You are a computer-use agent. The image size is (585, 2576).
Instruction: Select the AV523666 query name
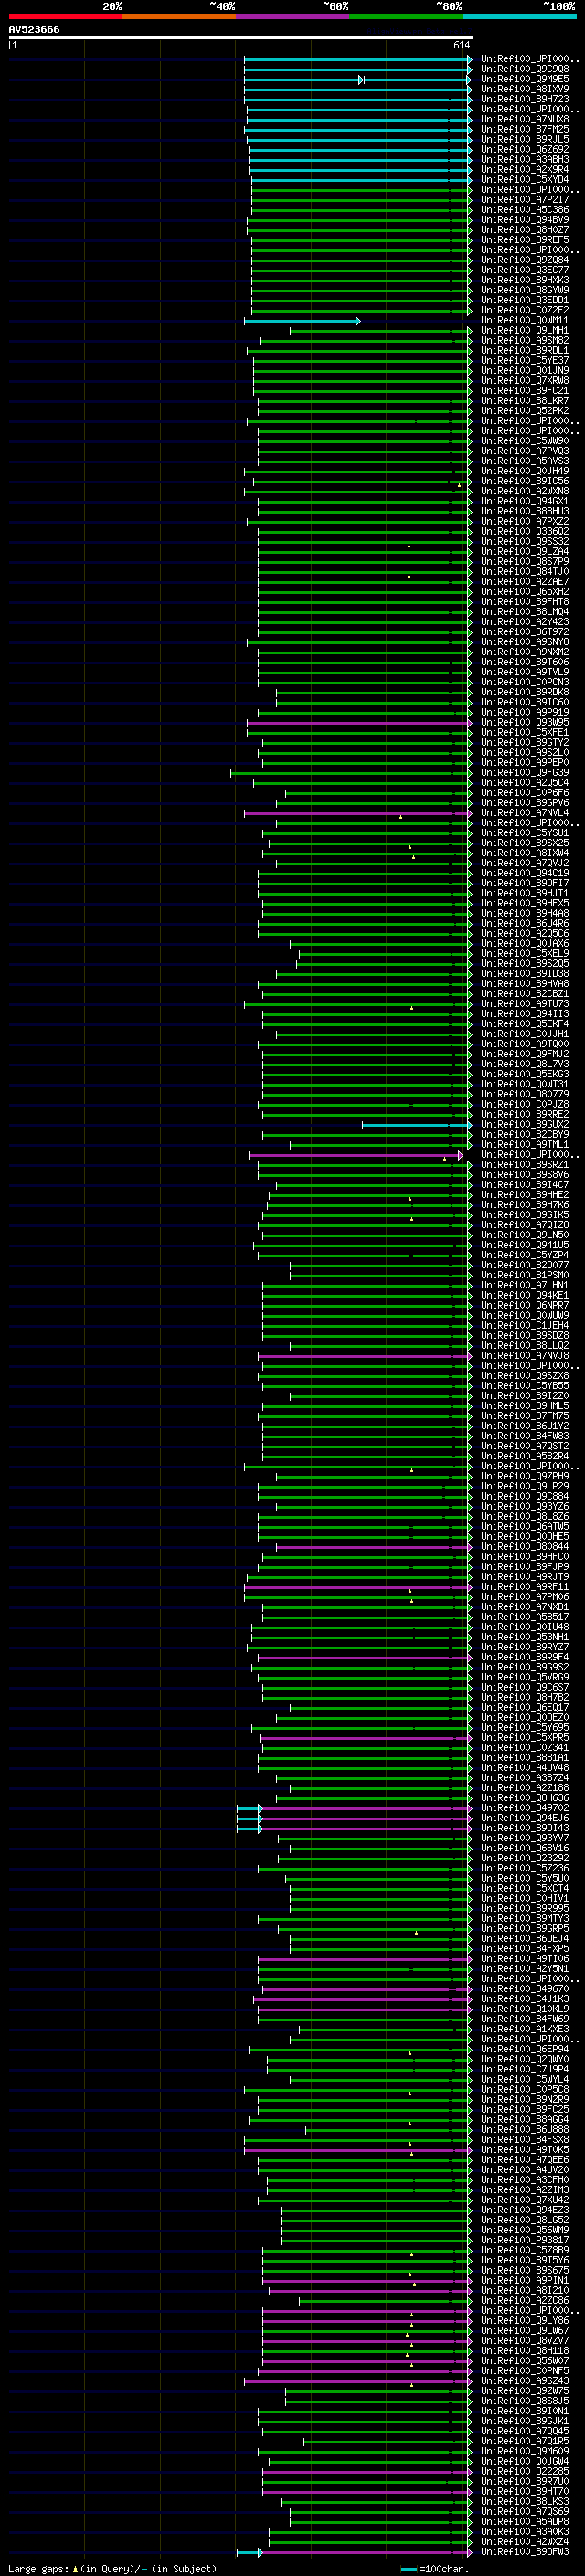[34, 30]
